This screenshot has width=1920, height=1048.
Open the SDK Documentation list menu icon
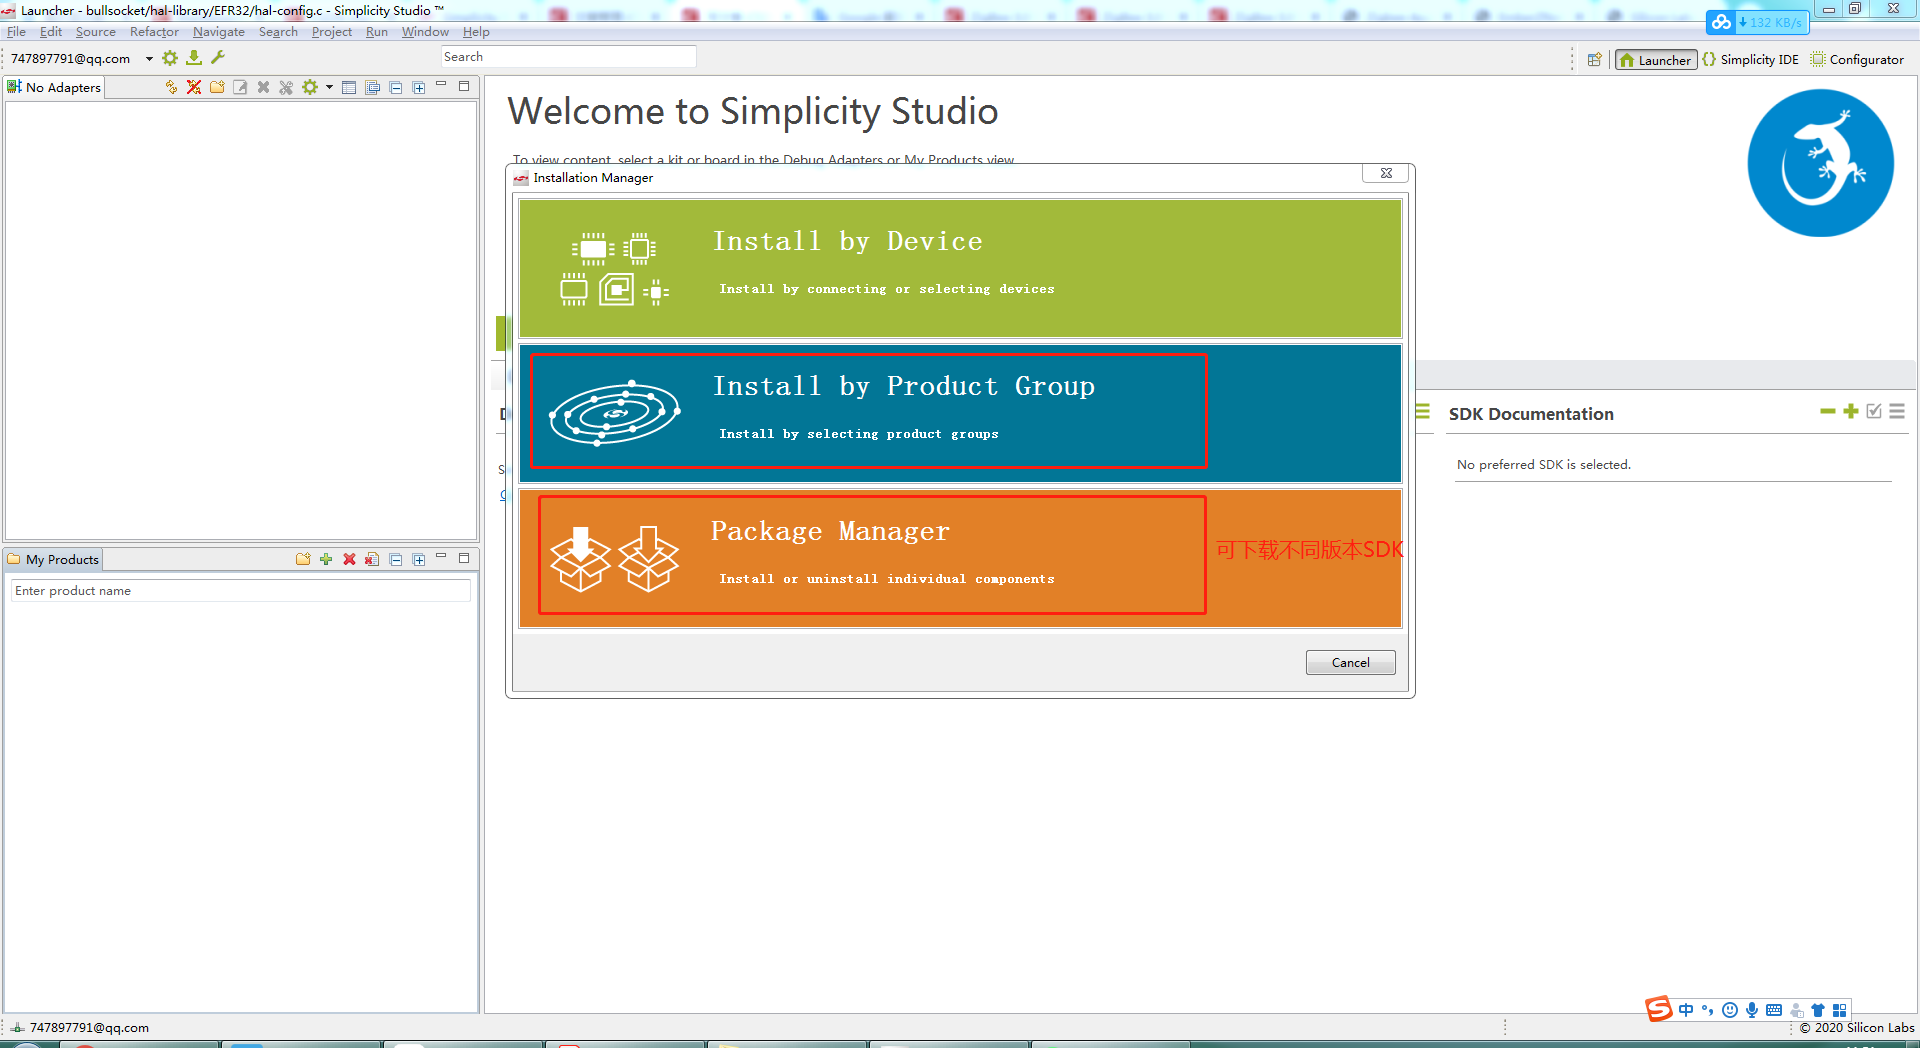coord(1897,411)
